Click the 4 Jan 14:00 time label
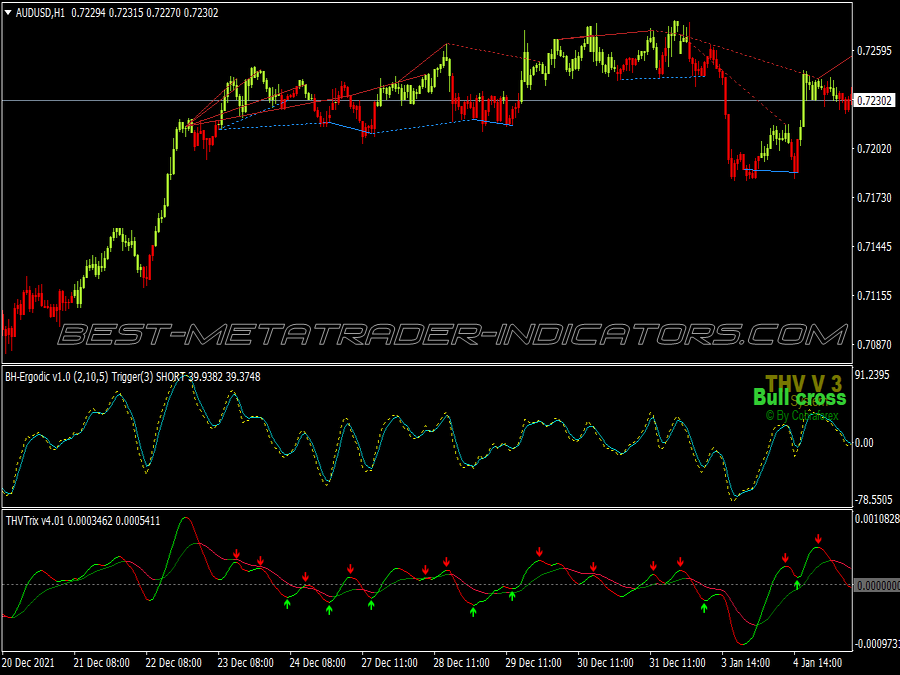 818,663
